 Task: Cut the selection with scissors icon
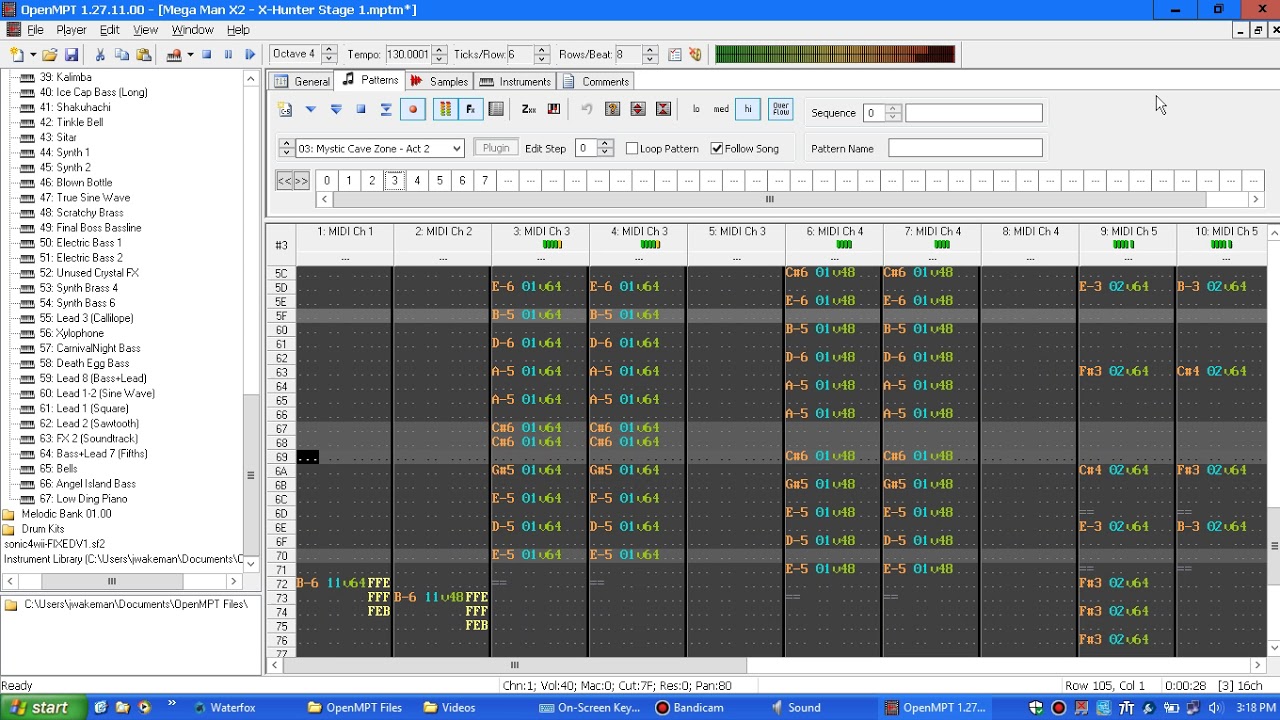100,55
